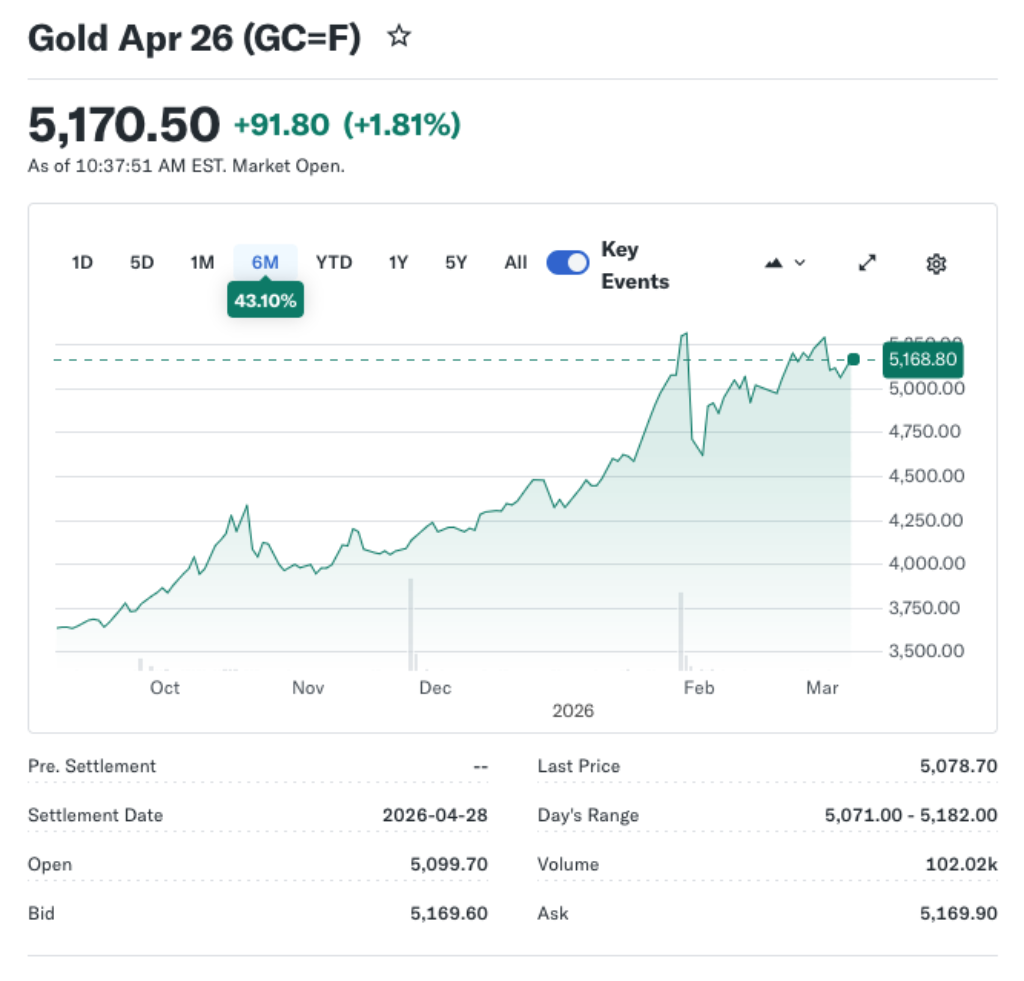Click the mountain chart type icon
The width and height of the screenshot is (1024, 981).
click(774, 263)
